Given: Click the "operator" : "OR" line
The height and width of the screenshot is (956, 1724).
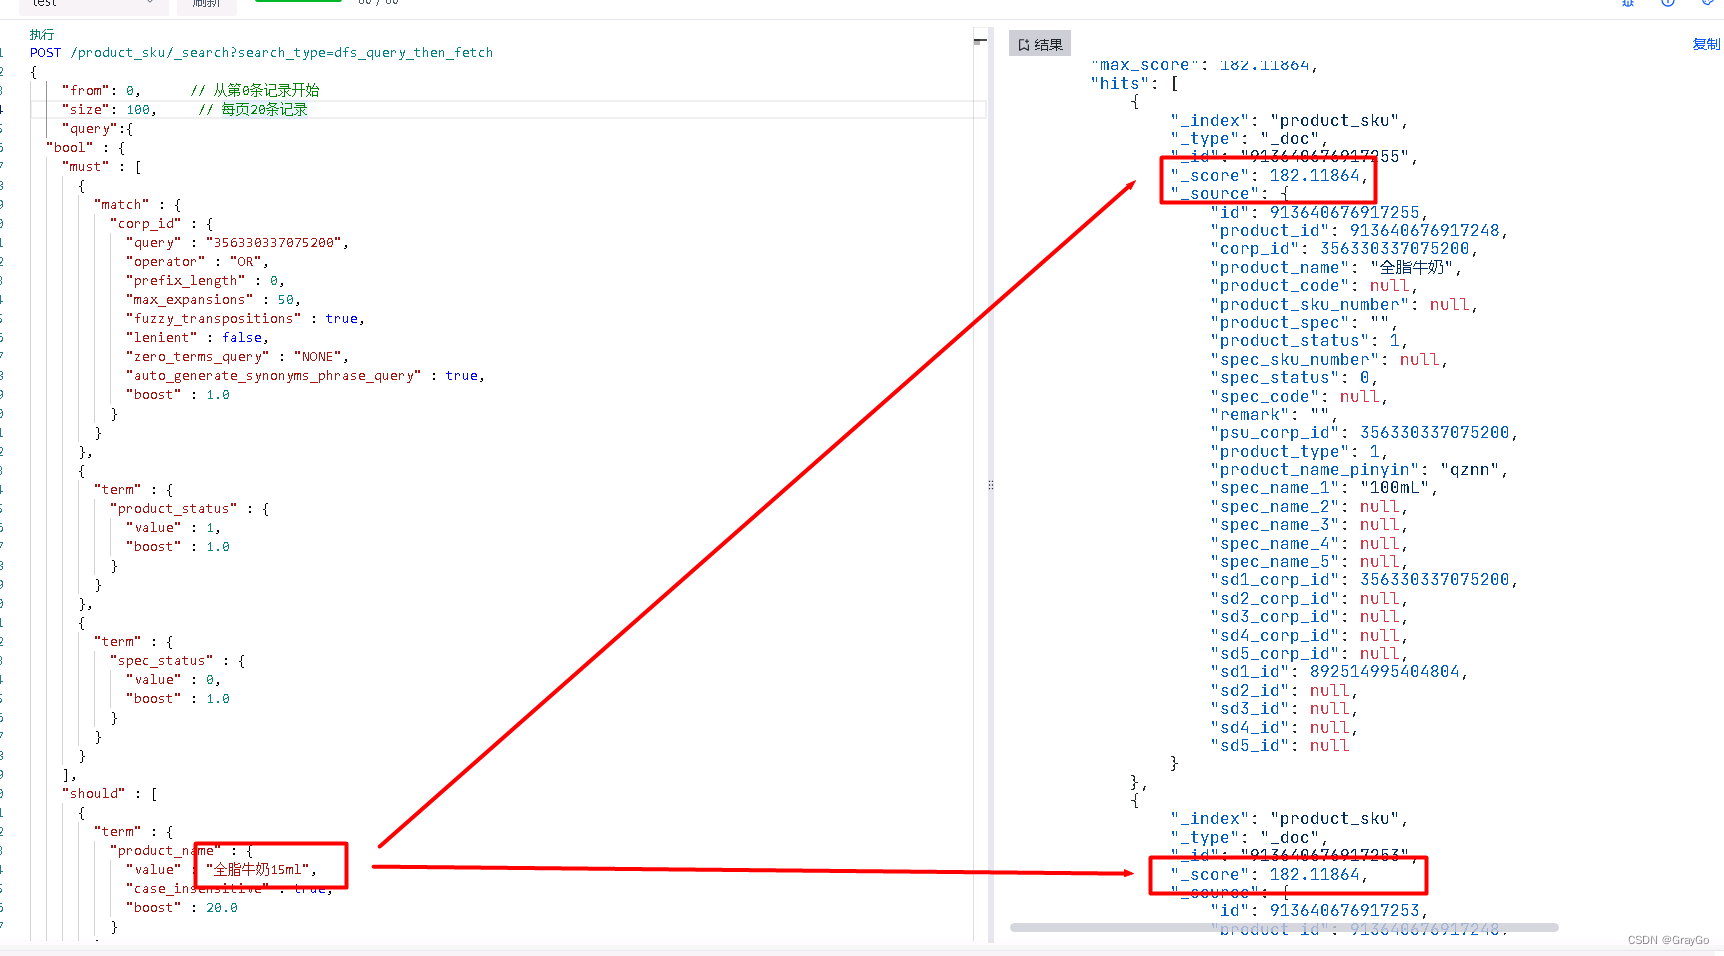Looking at the screenshot, I should click(197, 261).
